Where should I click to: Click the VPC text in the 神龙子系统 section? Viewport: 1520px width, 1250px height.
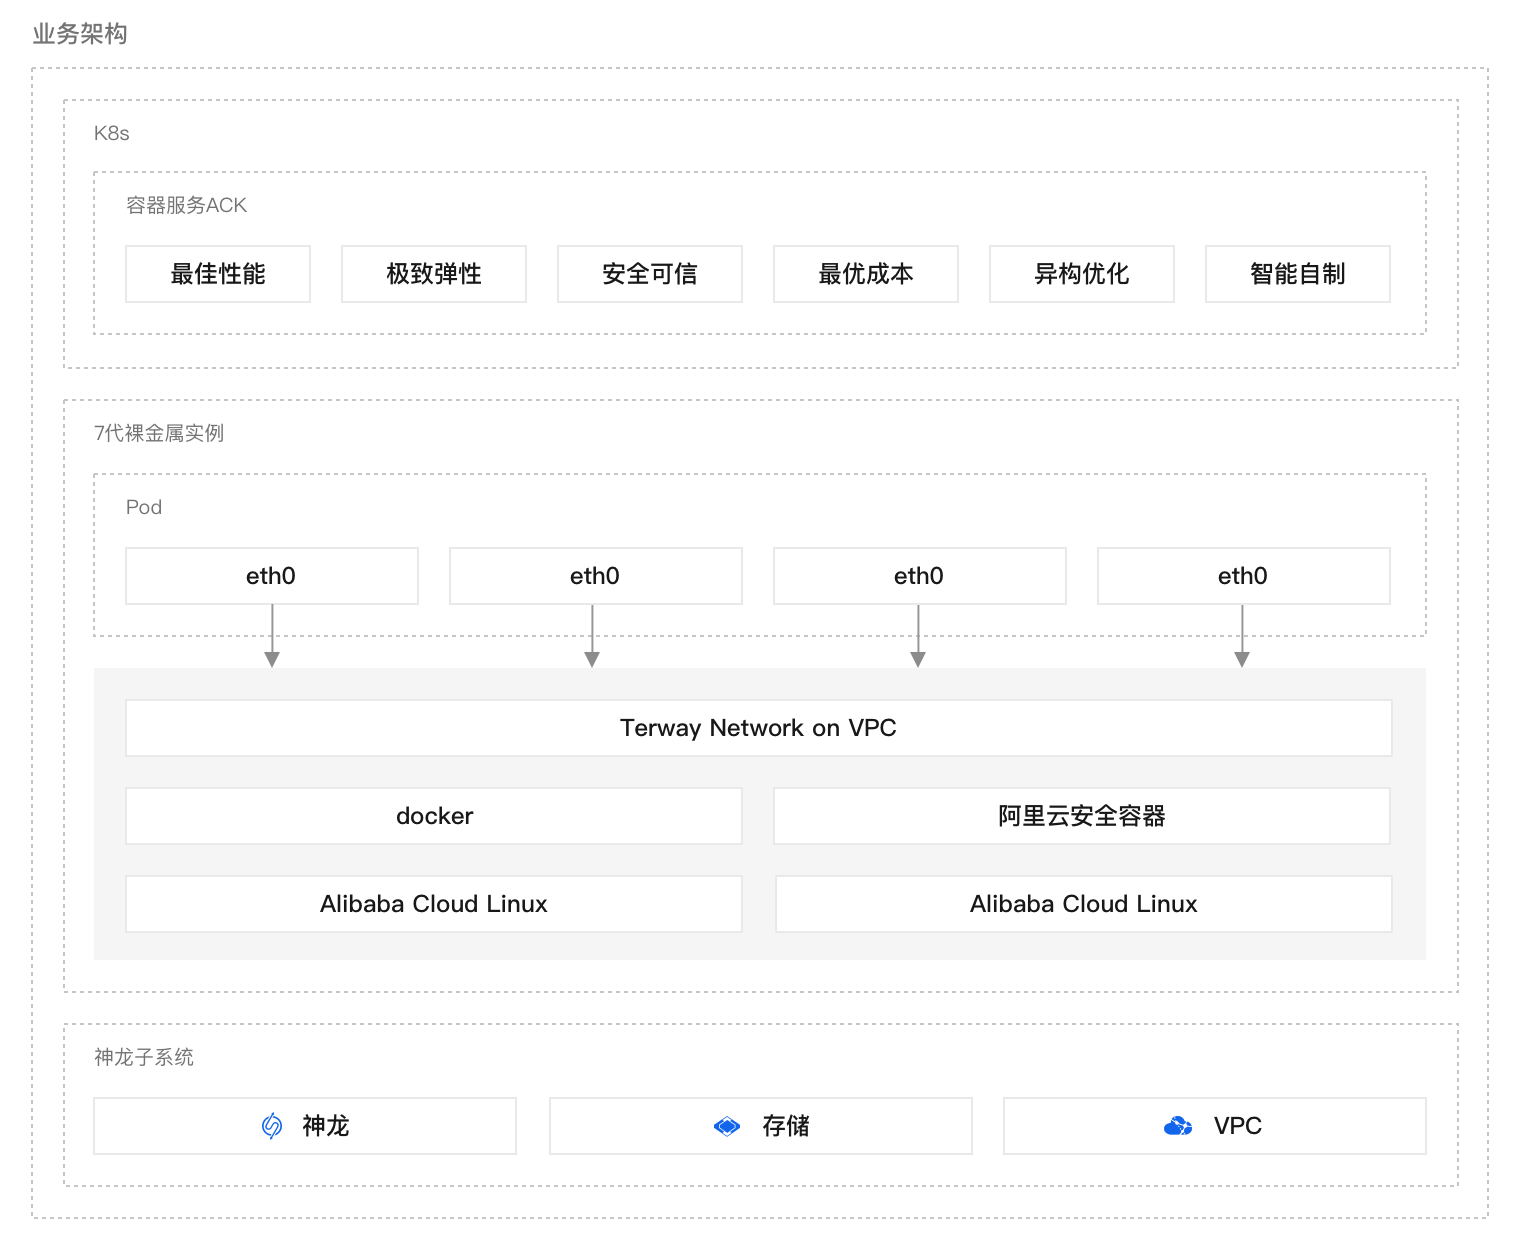coord(1238,1126)
